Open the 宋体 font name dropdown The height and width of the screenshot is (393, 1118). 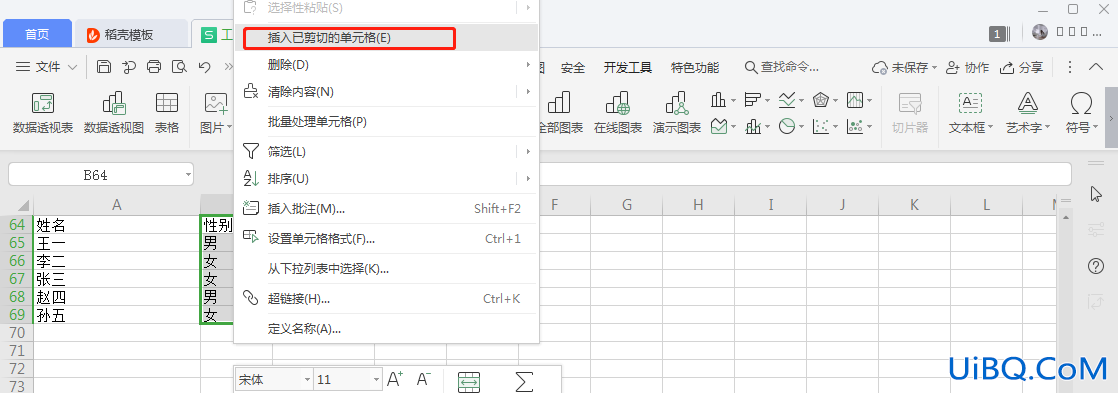pyautogui.click(x=307, y=380)
